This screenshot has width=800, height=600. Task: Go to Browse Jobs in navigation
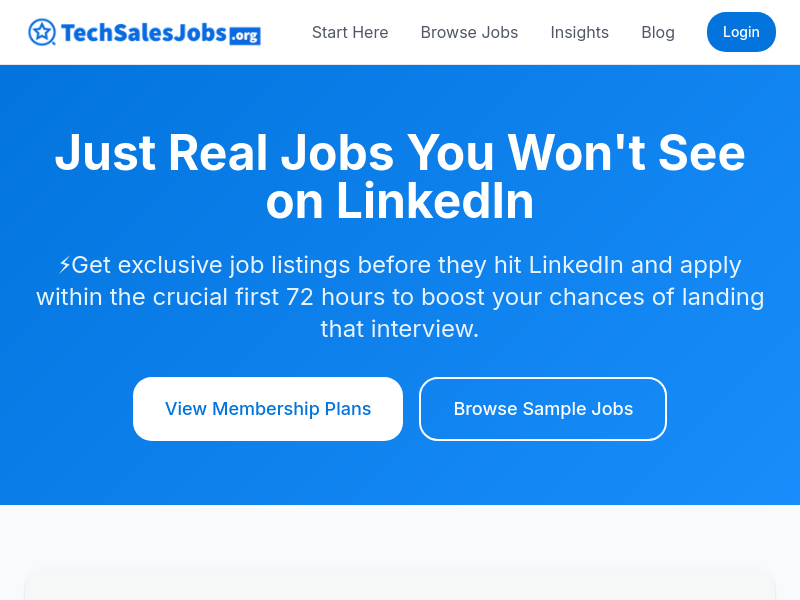pos(469,32)
